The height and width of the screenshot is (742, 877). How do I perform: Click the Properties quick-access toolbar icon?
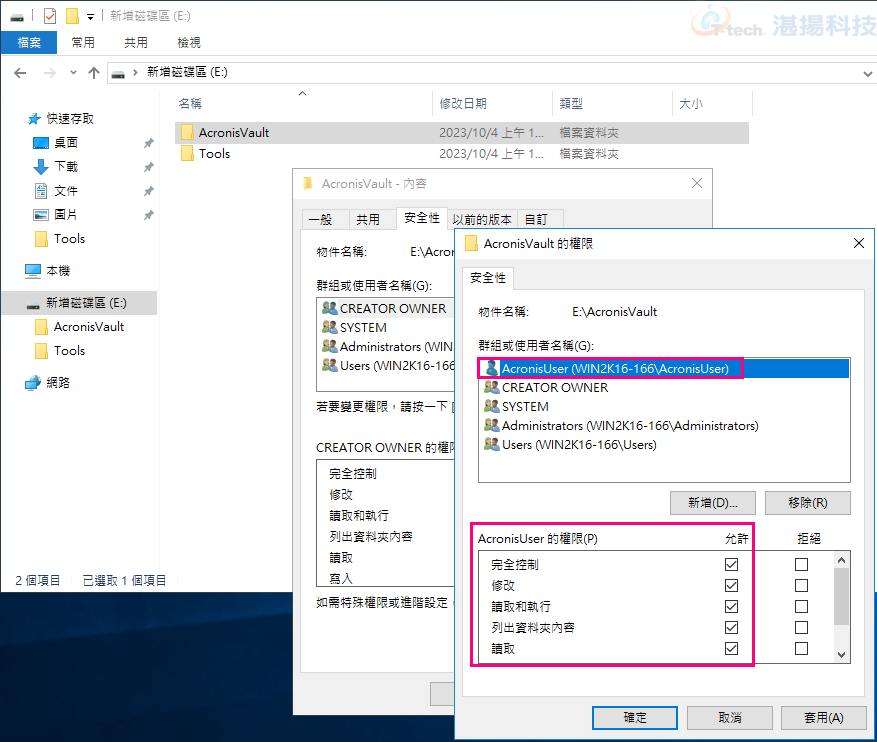[50, 16]
